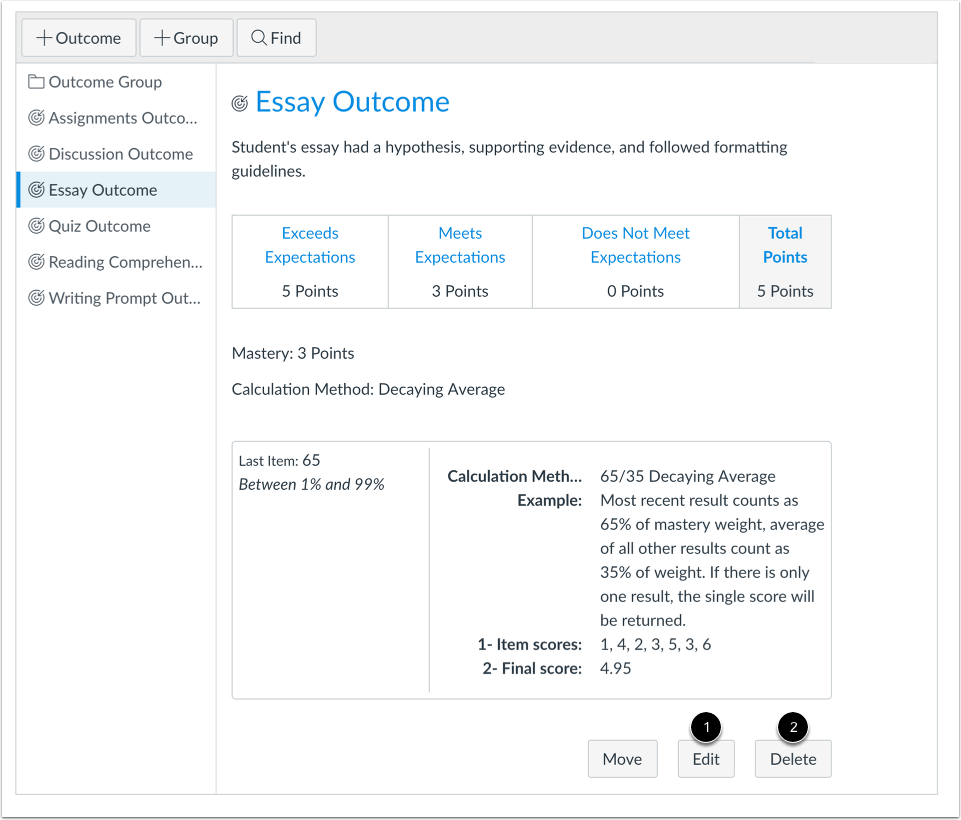The width and height of the screenshot is (961, 820).
Task: Click the outcome icon next to Essay Outcome heading
Action: 240,104
